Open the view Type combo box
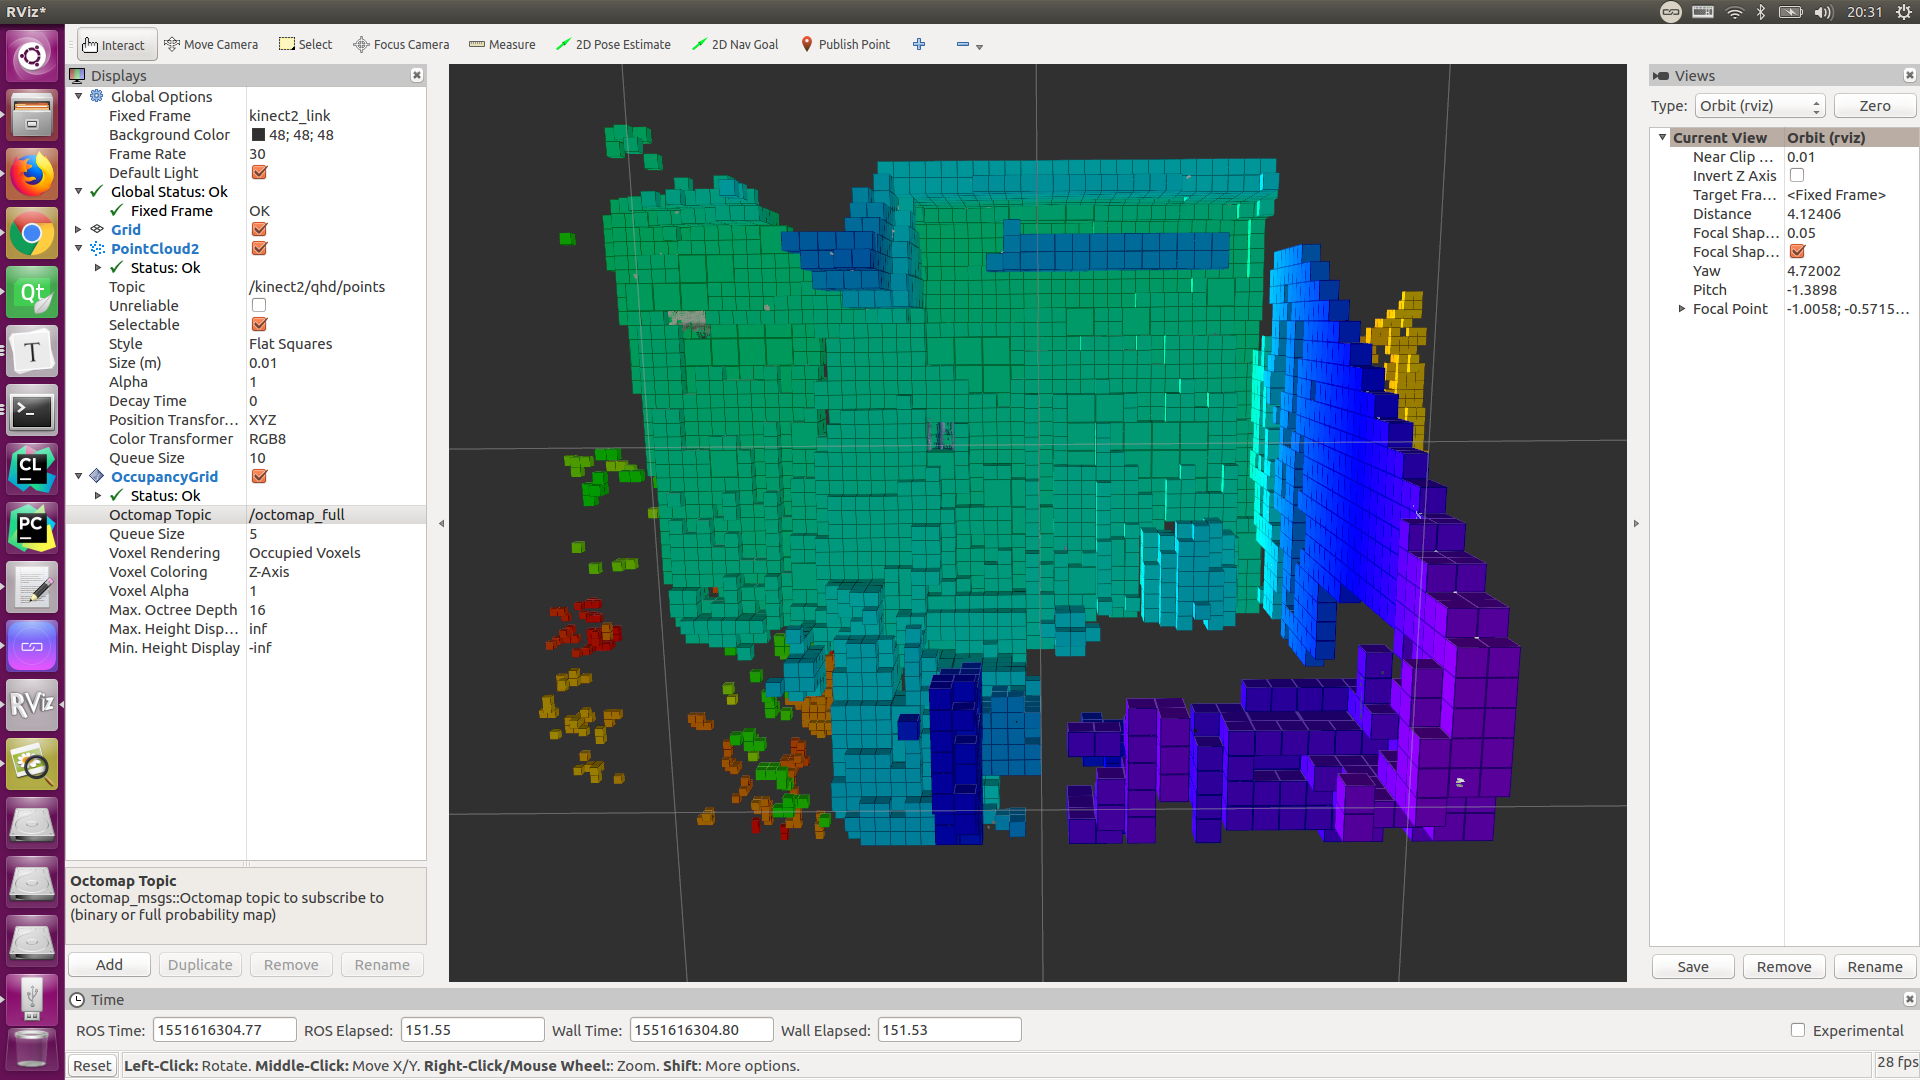Image resolution: width=1920 pixels, height=1080 pixels. pos(1759,106)
